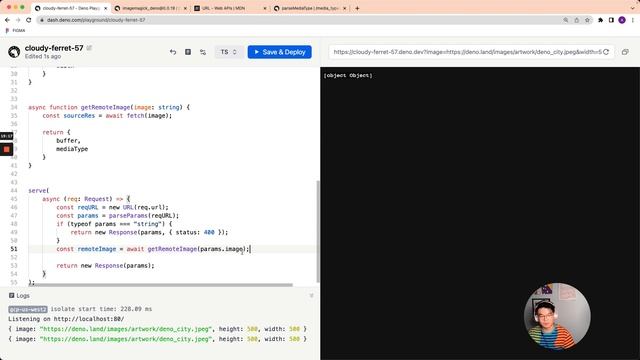This screenshot has width=640, height=360.
Task: Edit the cloudy-ferret-57 project name pencil icon
Action: (x=89, y=48)
